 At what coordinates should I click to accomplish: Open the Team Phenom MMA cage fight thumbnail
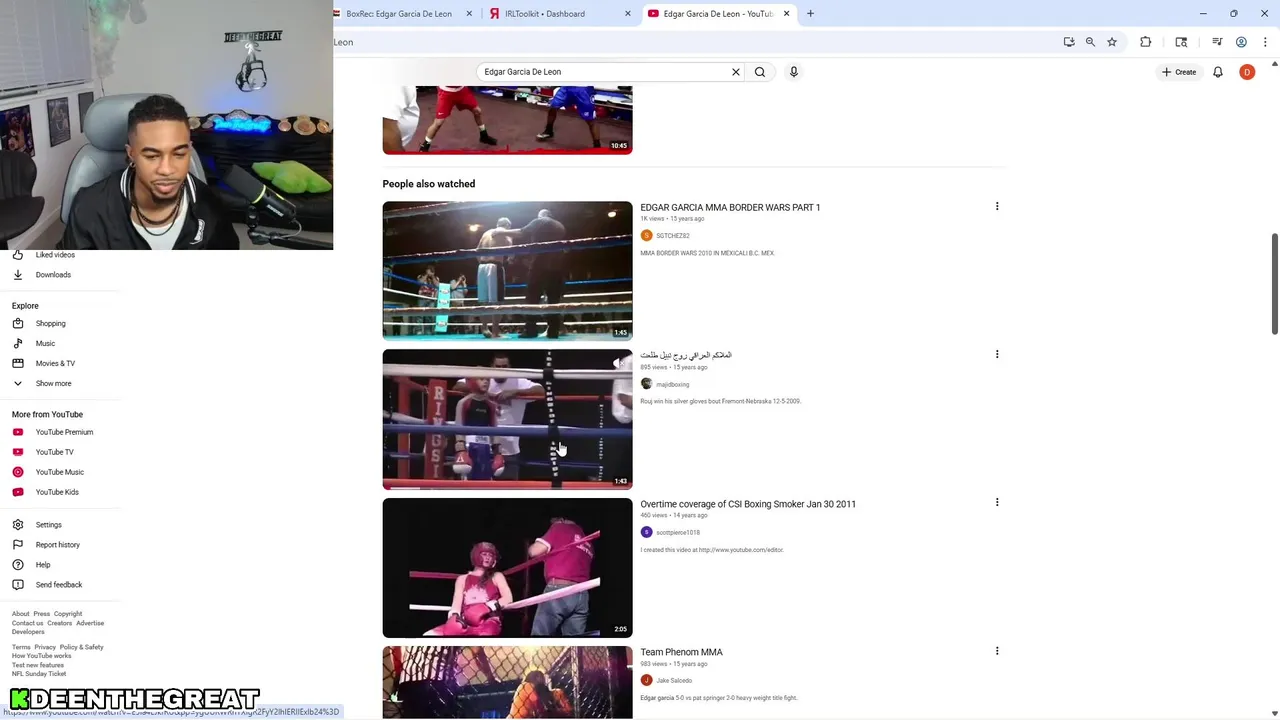pyautogui.click(x=507, y=682)
